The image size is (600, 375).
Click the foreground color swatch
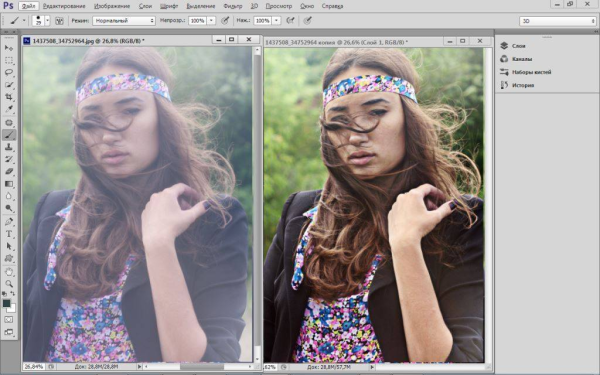coord(7,303)
